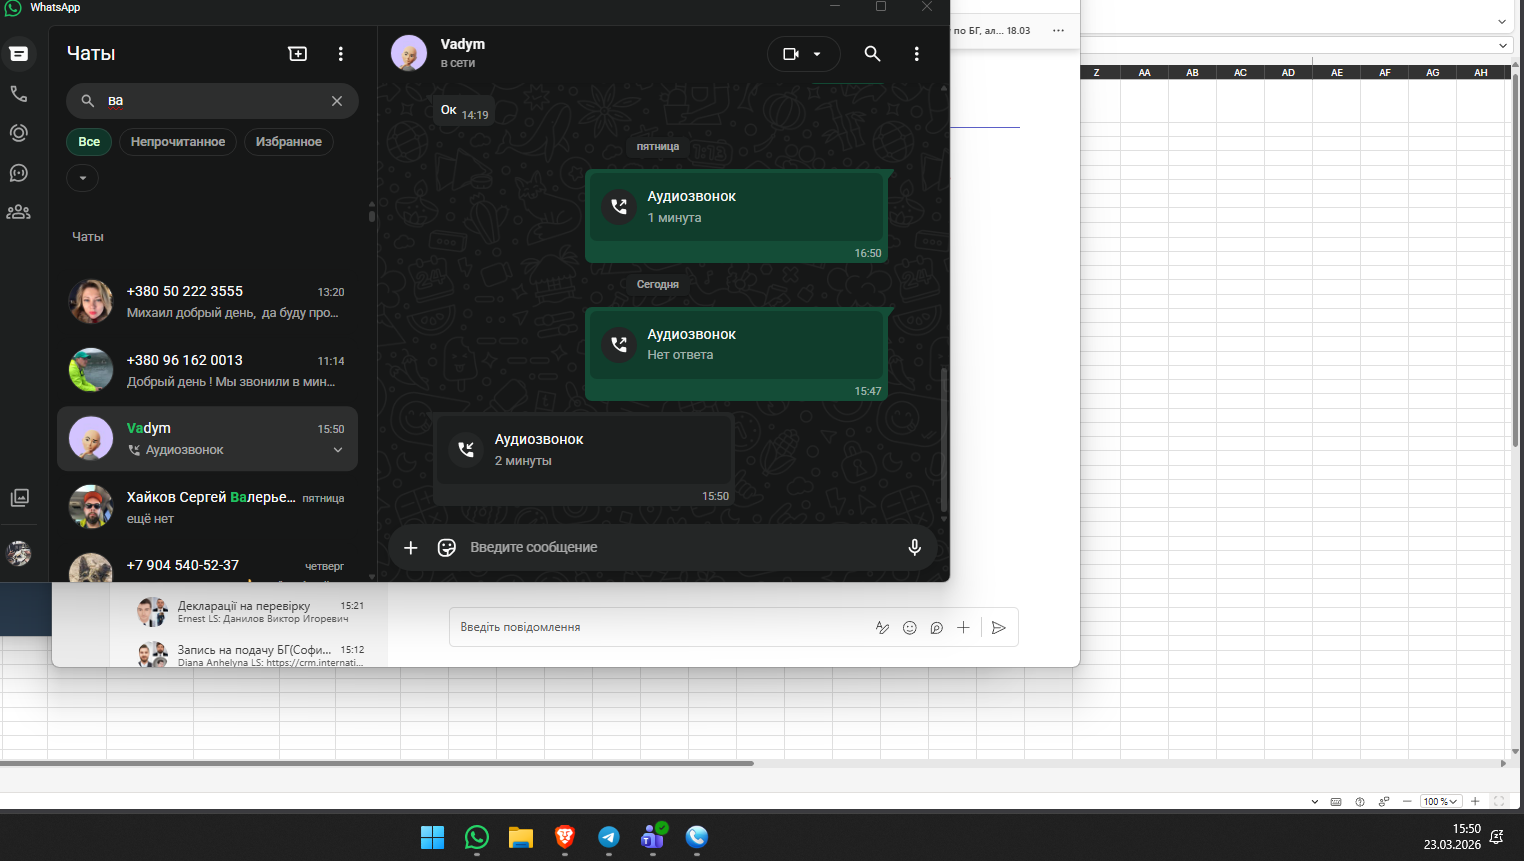
Task: Start a video call with Vadym
Action: pyautogui.click(x=791, y=54)
